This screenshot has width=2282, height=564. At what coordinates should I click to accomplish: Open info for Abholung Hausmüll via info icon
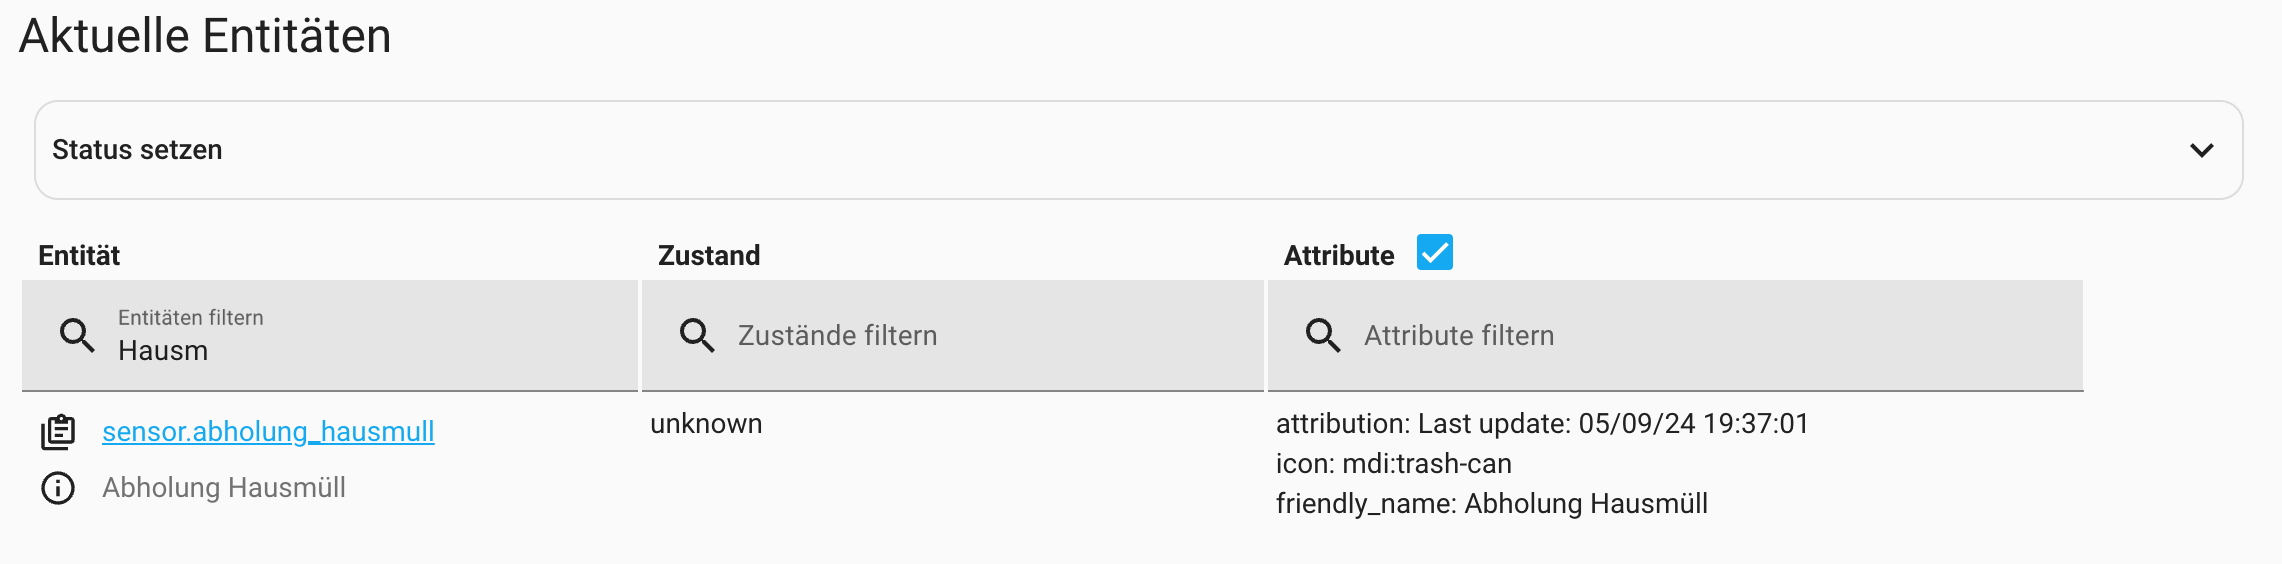click(x=58, y=488)
